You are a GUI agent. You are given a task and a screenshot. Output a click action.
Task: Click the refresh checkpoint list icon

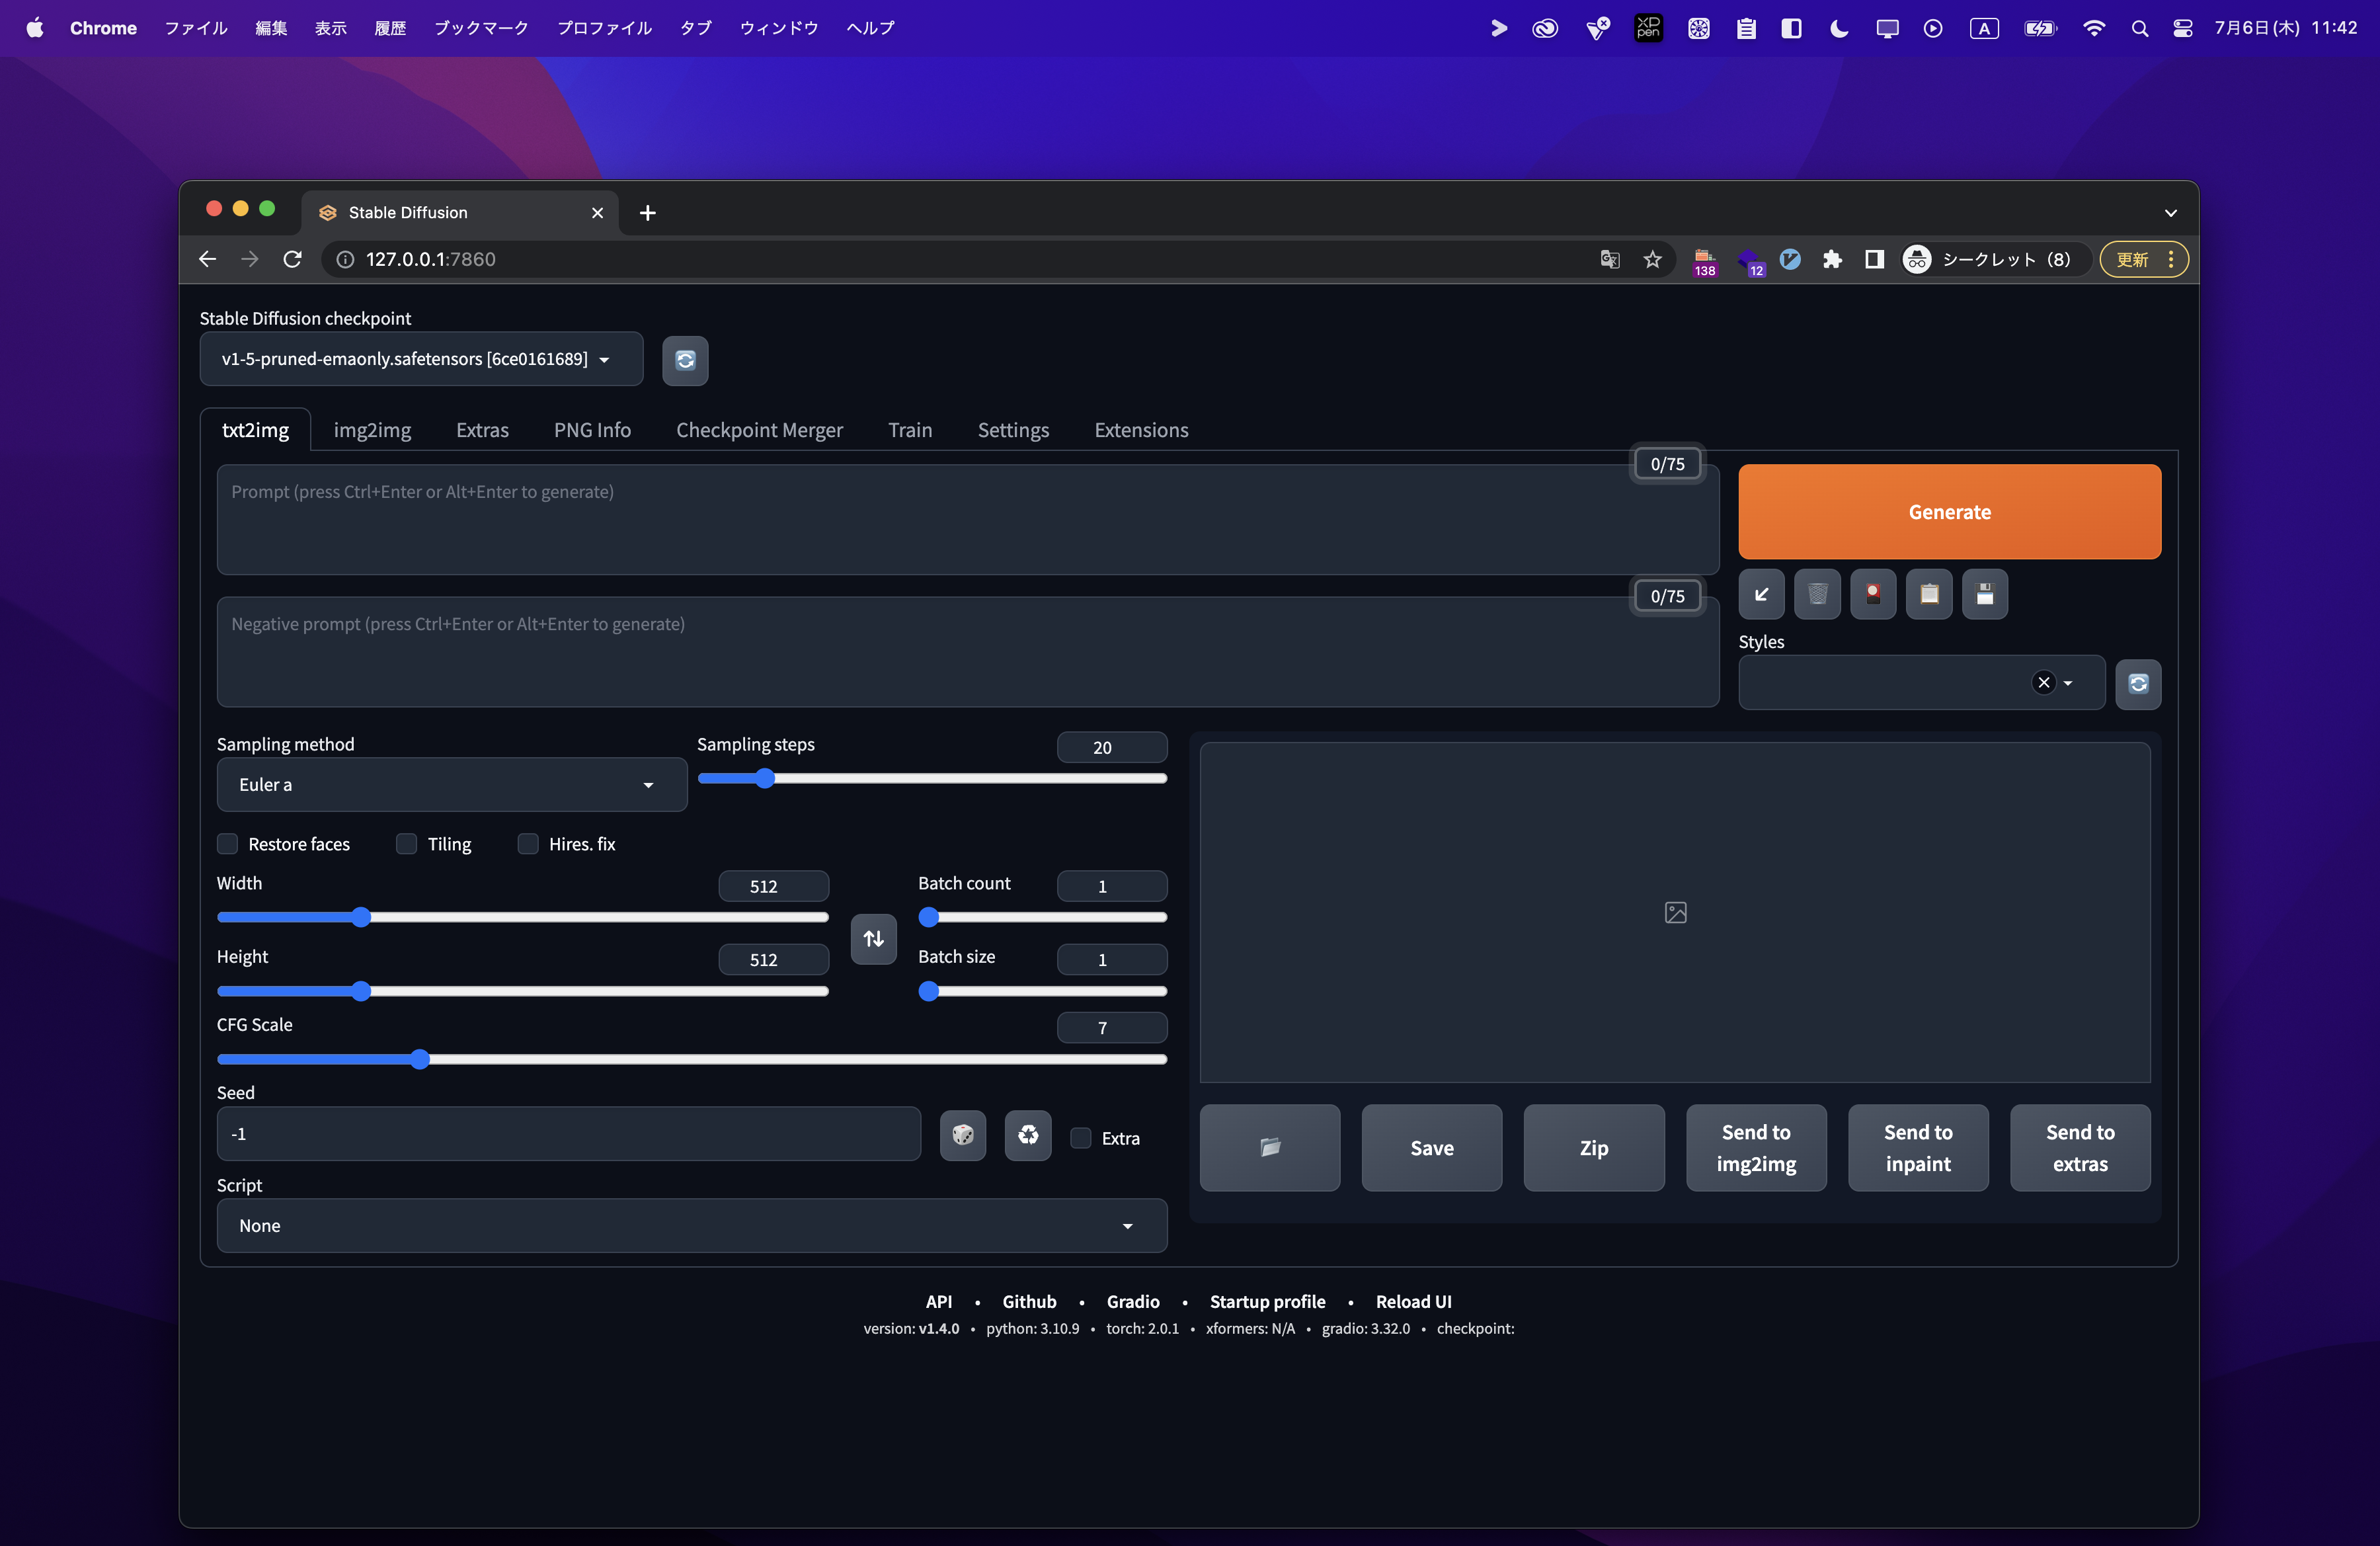click(685, 360)
